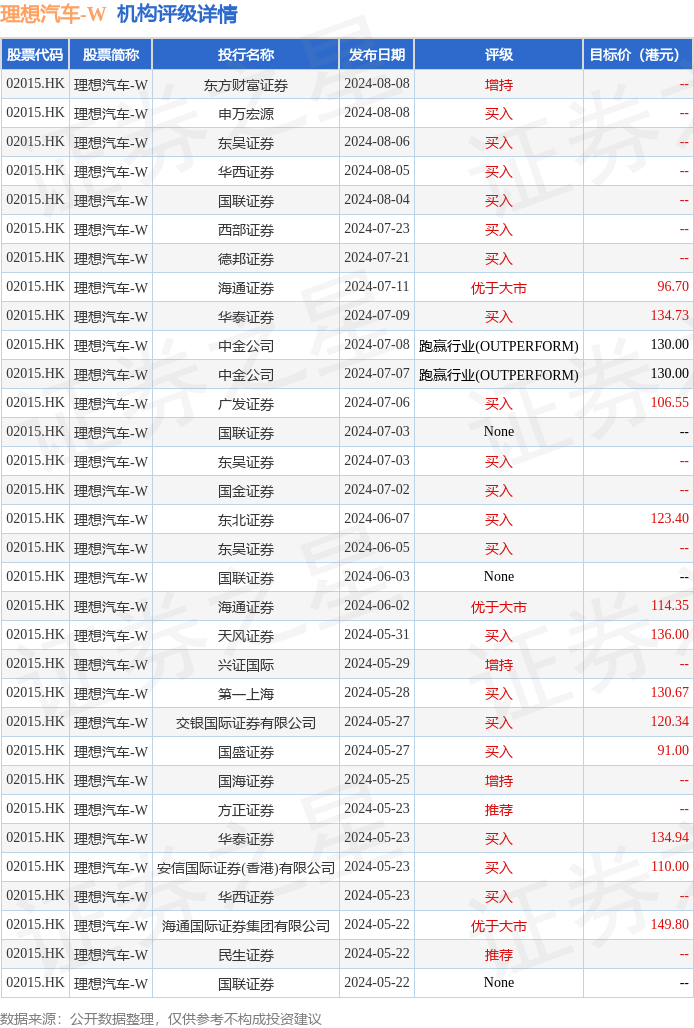Click the 增持 rating for 东方财富证券
The height and width of the screenshot is (1028, 694).
(499, 85)
